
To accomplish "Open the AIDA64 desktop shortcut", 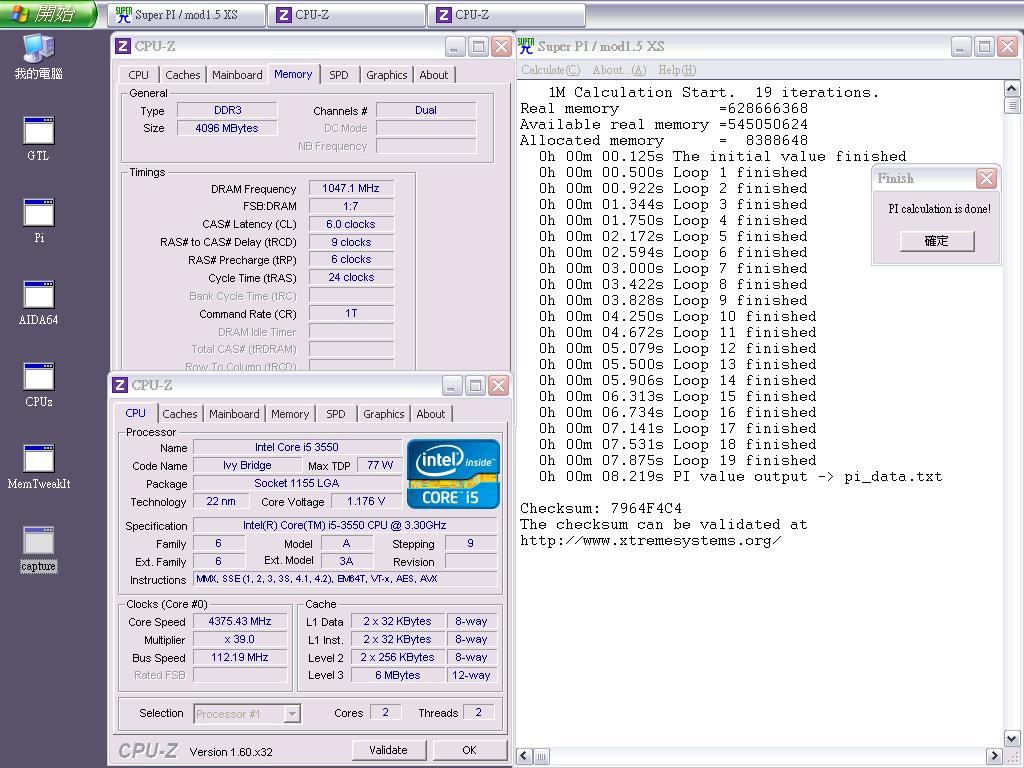I will coord(39,303).
